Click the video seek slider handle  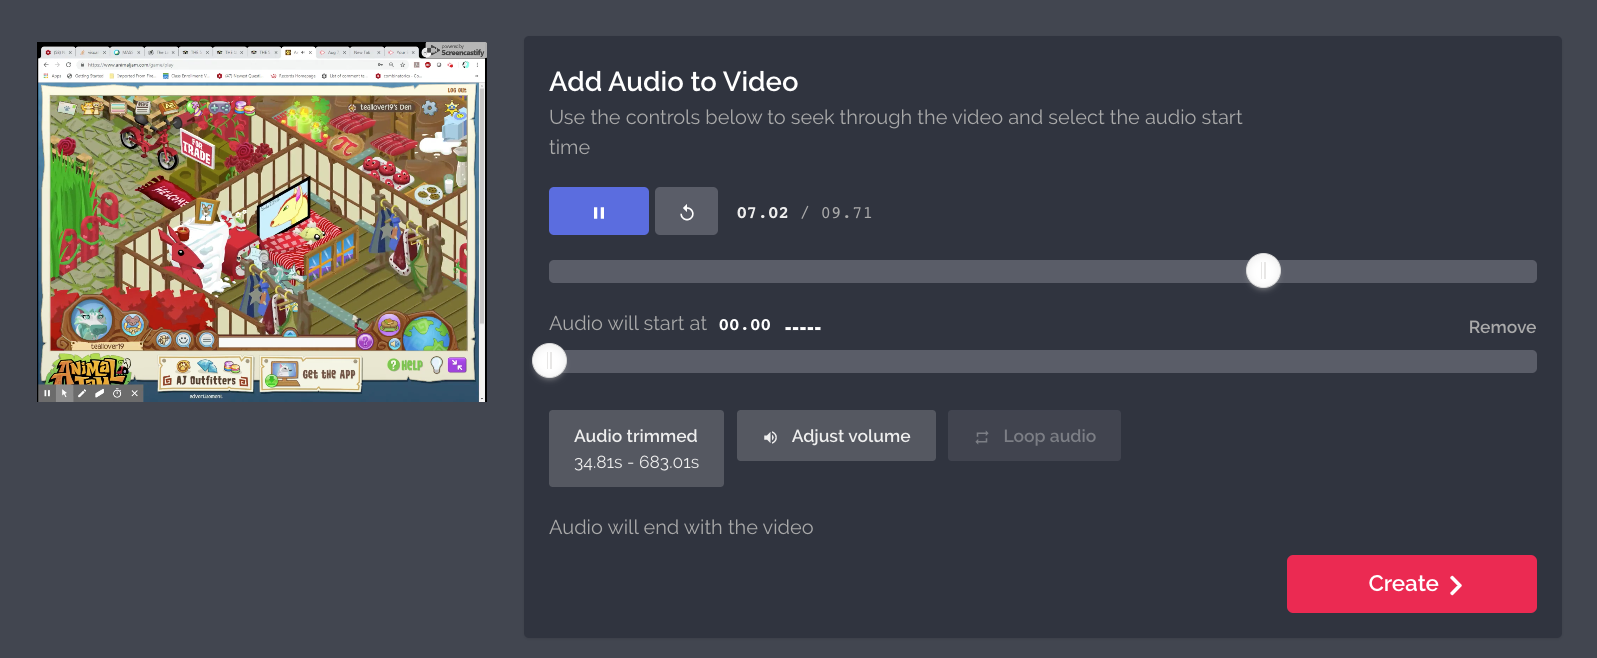(1263, 271)
